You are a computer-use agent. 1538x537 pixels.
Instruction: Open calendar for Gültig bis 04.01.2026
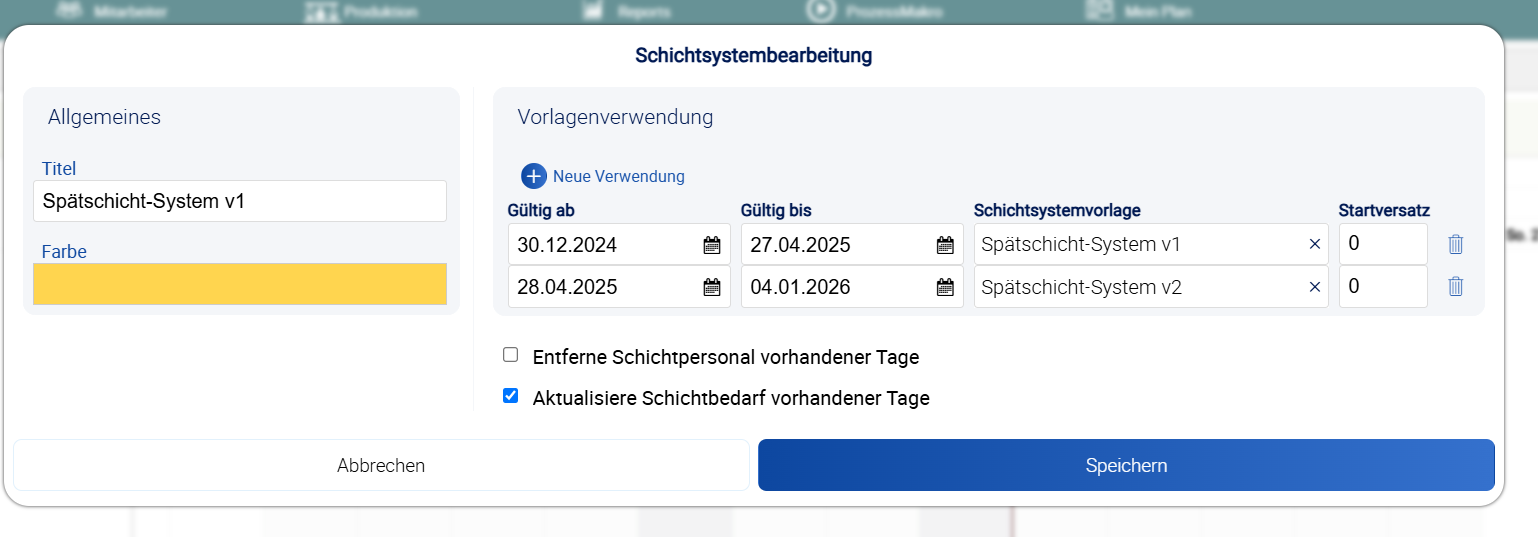pos(945,287)
